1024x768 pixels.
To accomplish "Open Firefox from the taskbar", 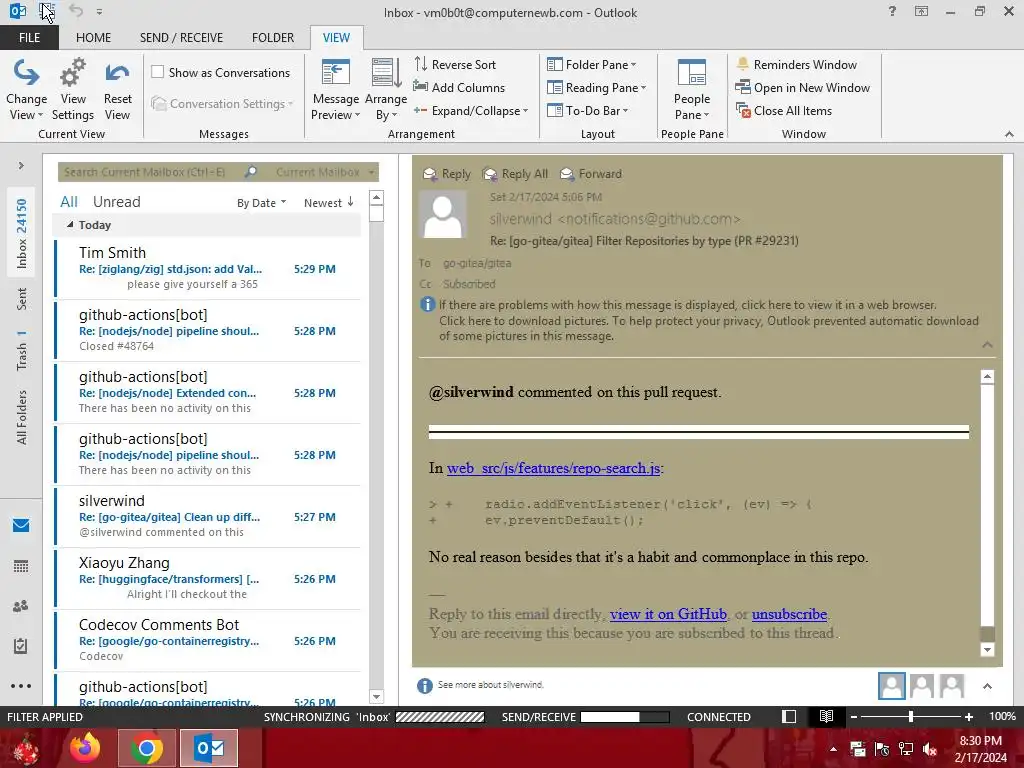I will coord(85,748).
